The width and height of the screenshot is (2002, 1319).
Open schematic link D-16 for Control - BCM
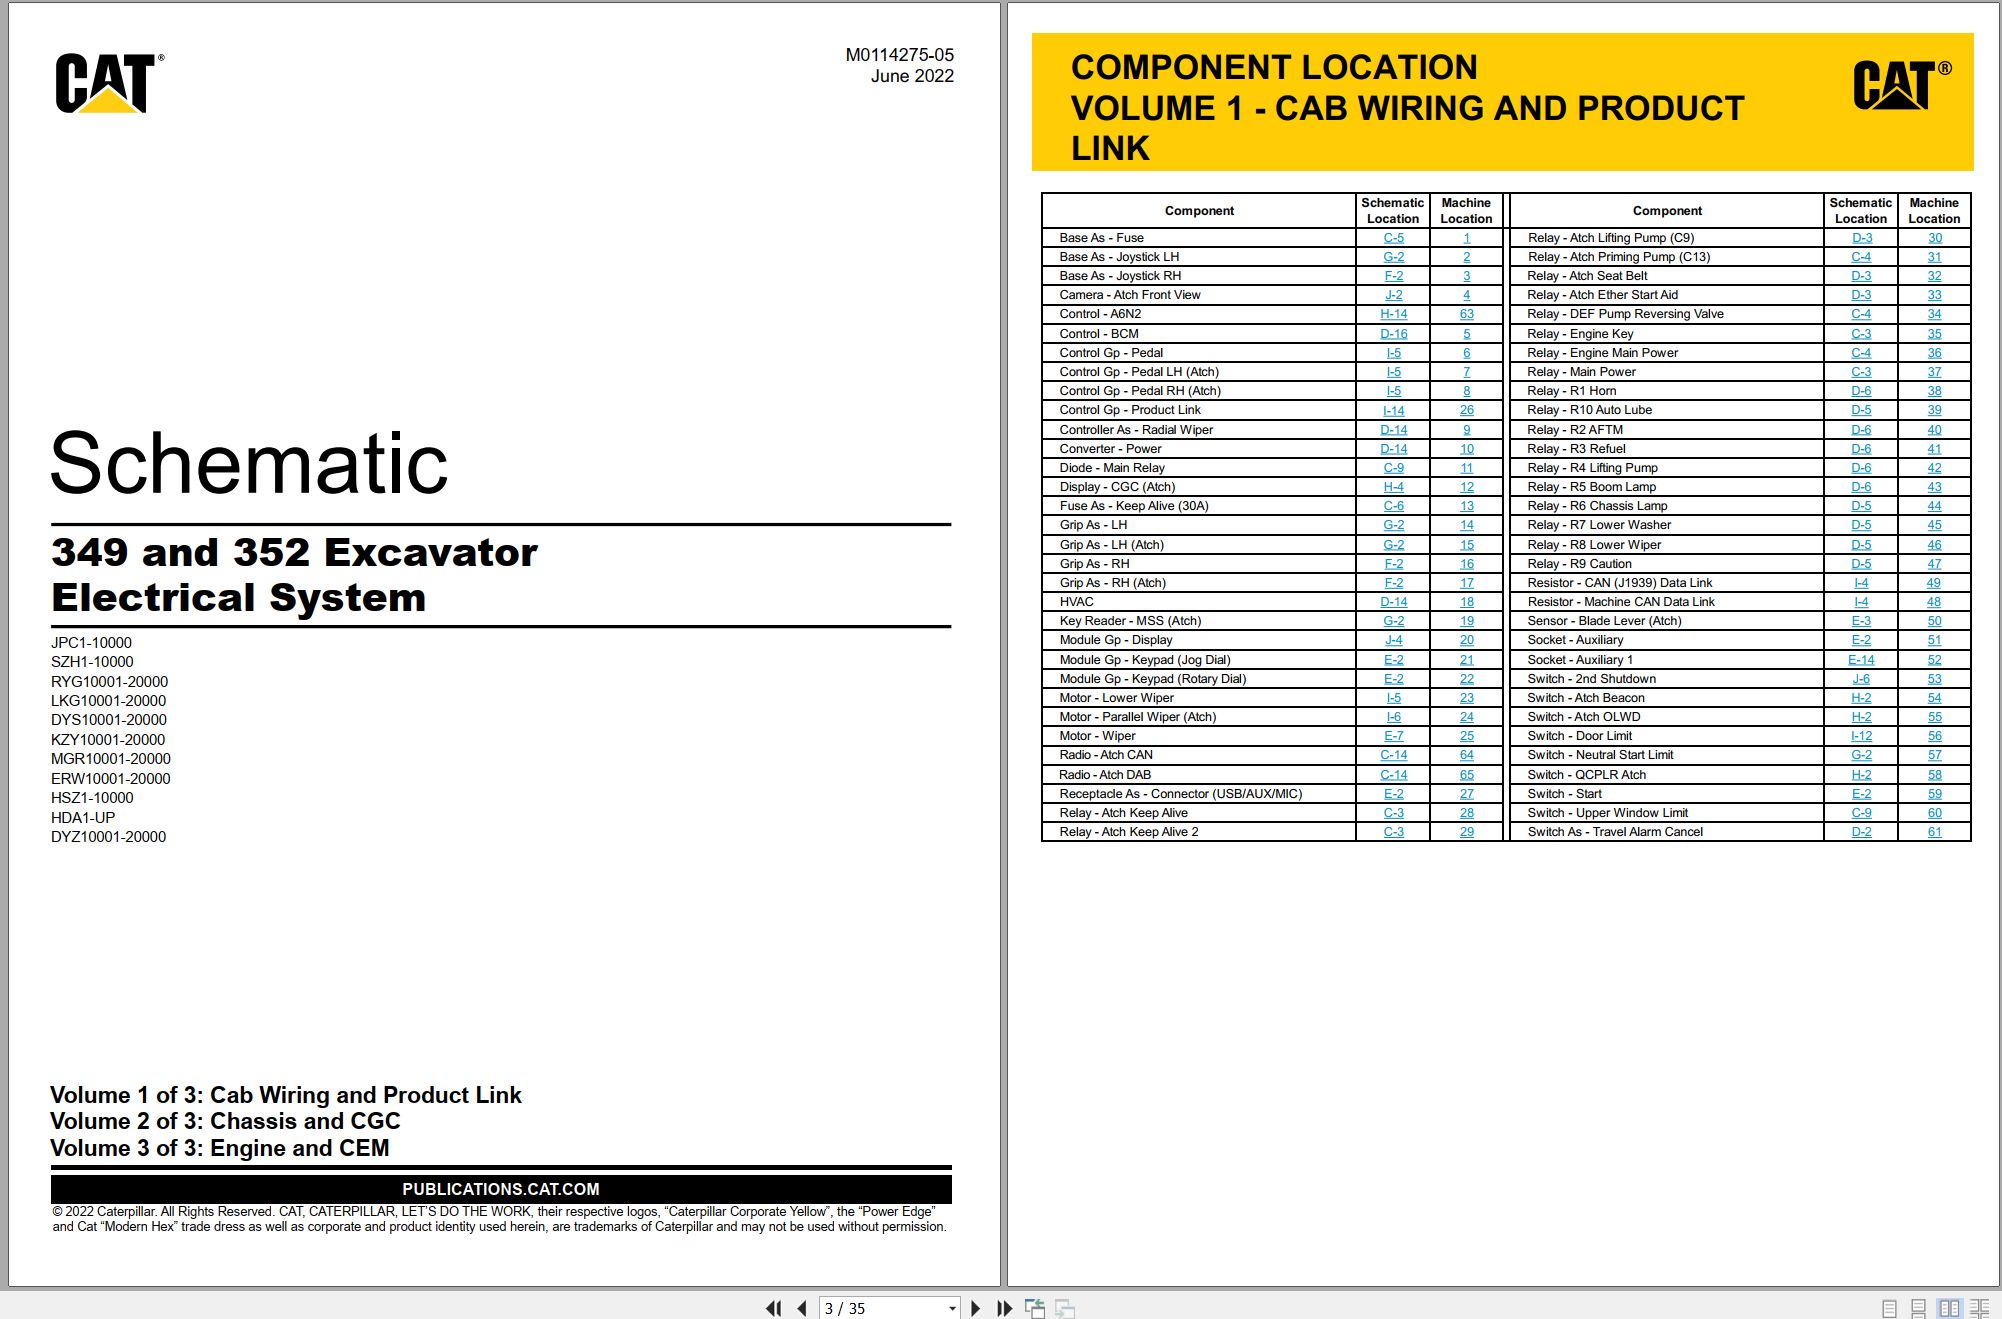point(1393,334)
